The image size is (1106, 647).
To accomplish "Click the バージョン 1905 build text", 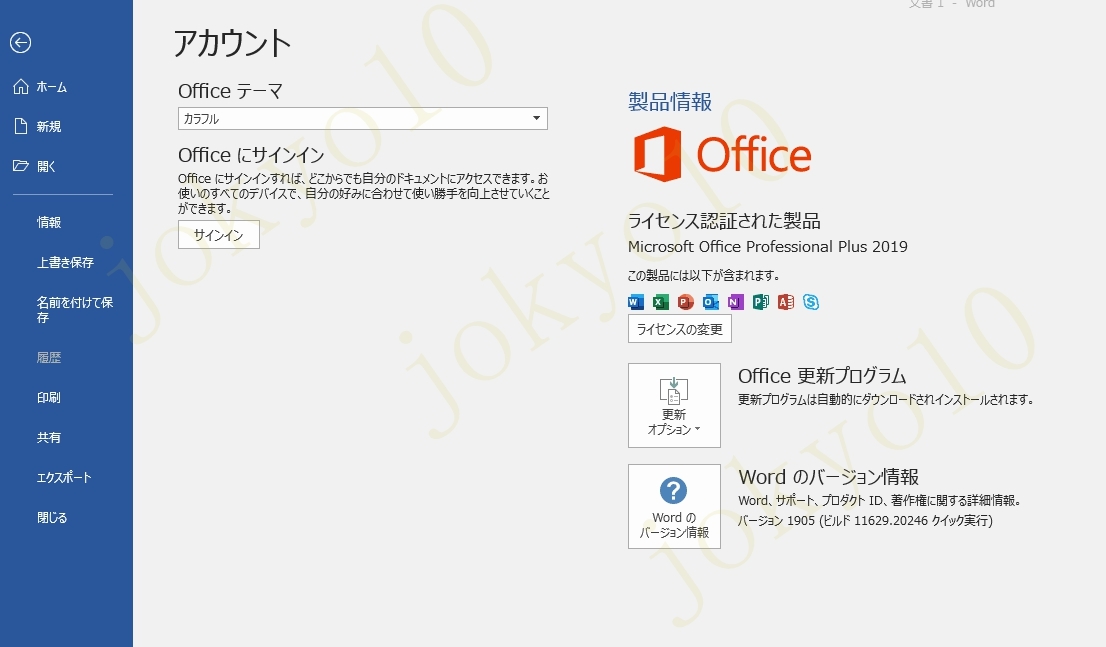I will [865, 521].
